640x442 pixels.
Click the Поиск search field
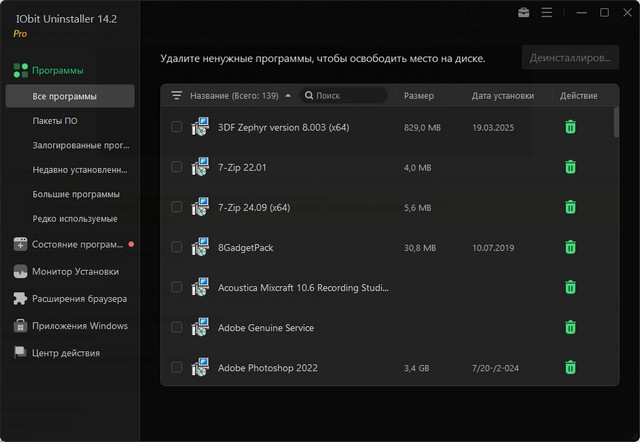coord(348,96)
